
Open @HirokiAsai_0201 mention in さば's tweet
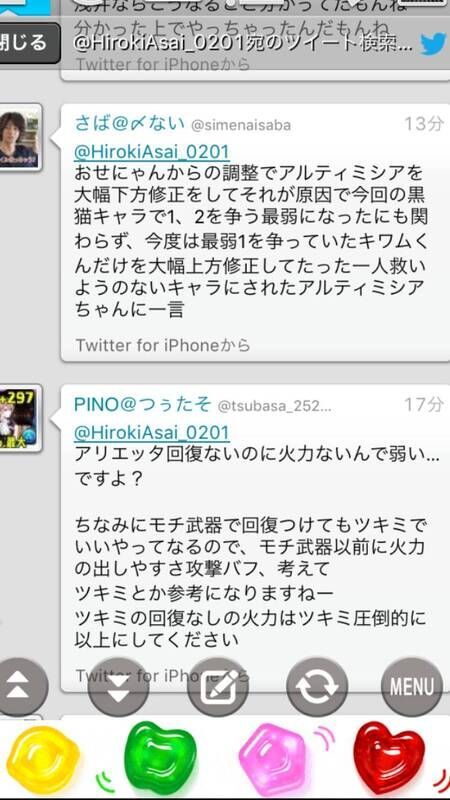click(x=152, y=152)
